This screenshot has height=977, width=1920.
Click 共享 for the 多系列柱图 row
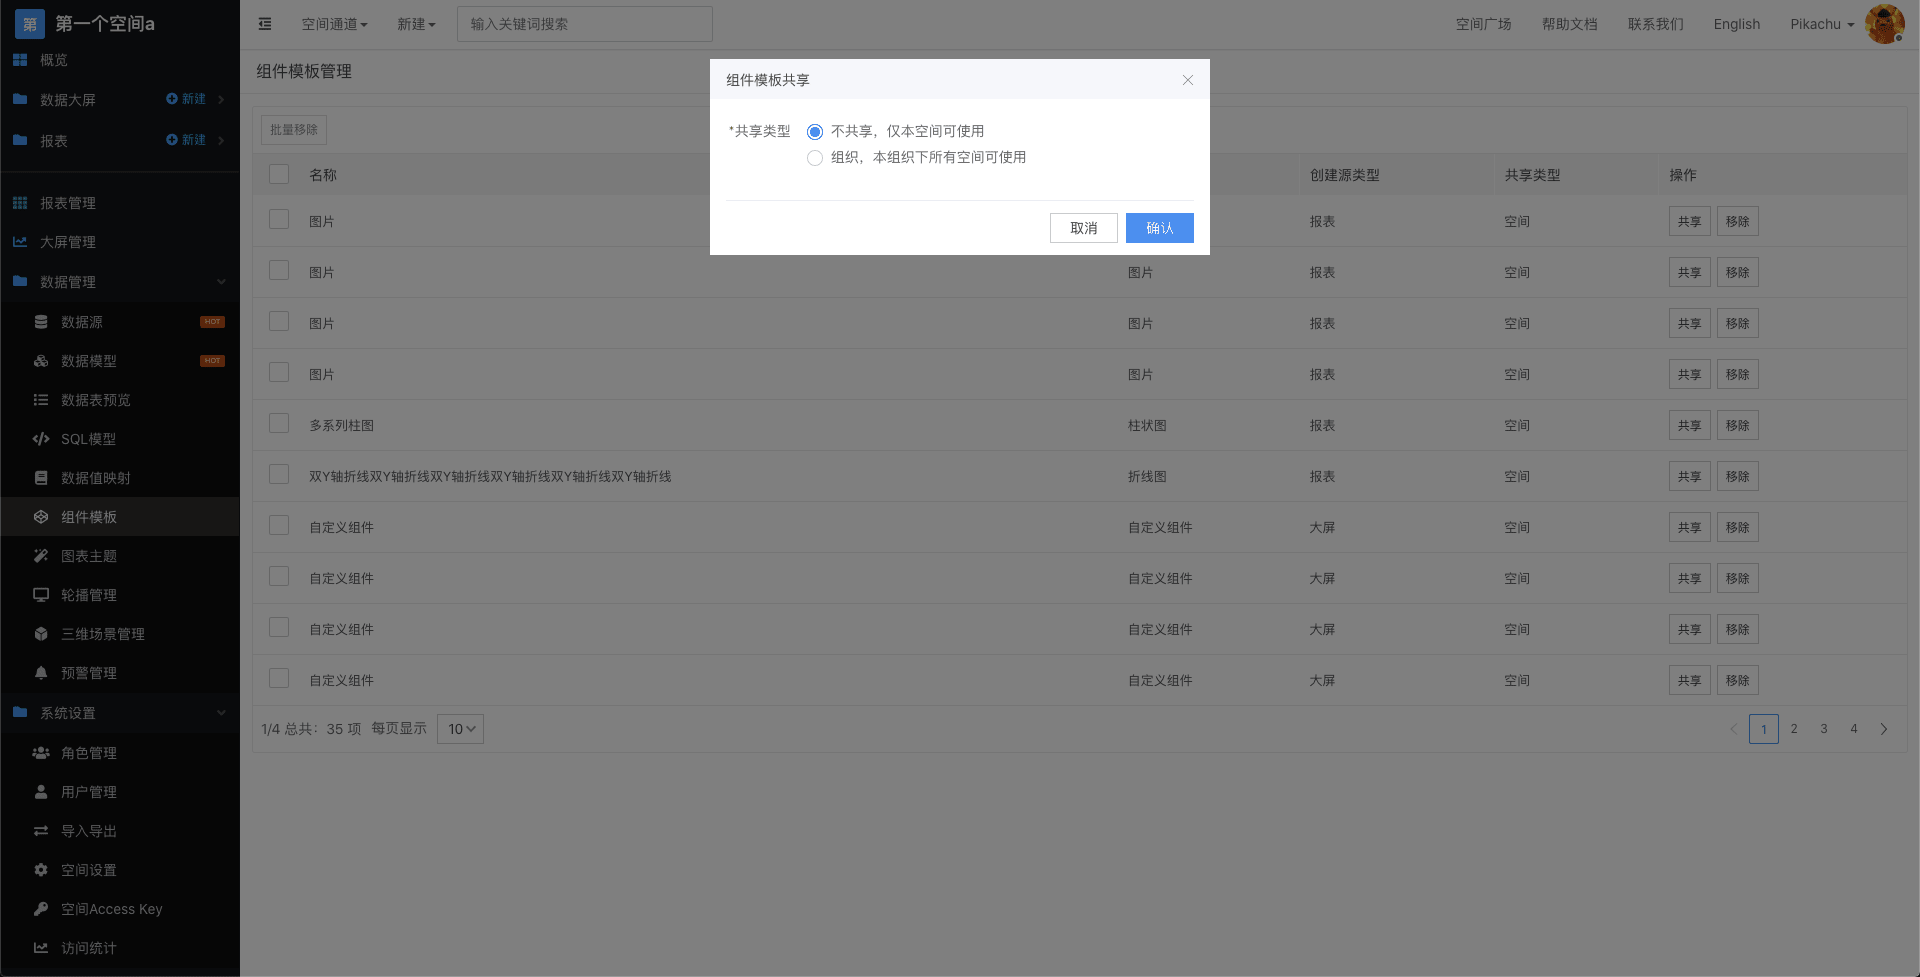[1690, 425]
